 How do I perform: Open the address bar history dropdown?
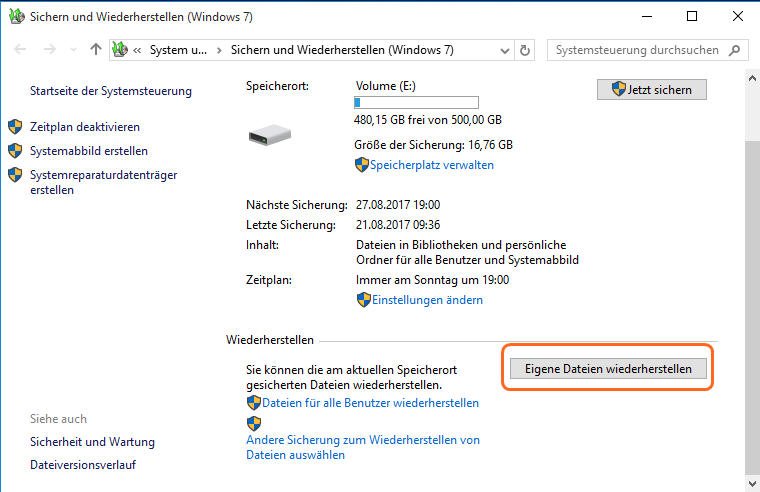point(504,50)
